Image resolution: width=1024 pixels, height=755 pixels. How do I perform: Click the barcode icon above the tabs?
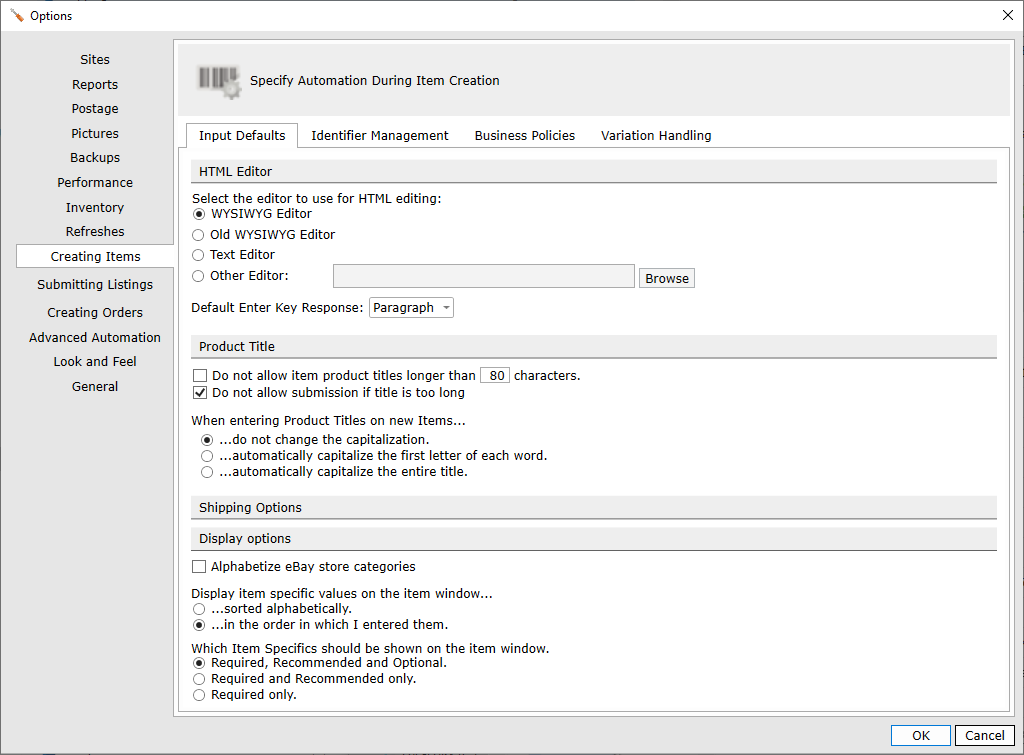[x=218, y=80]
